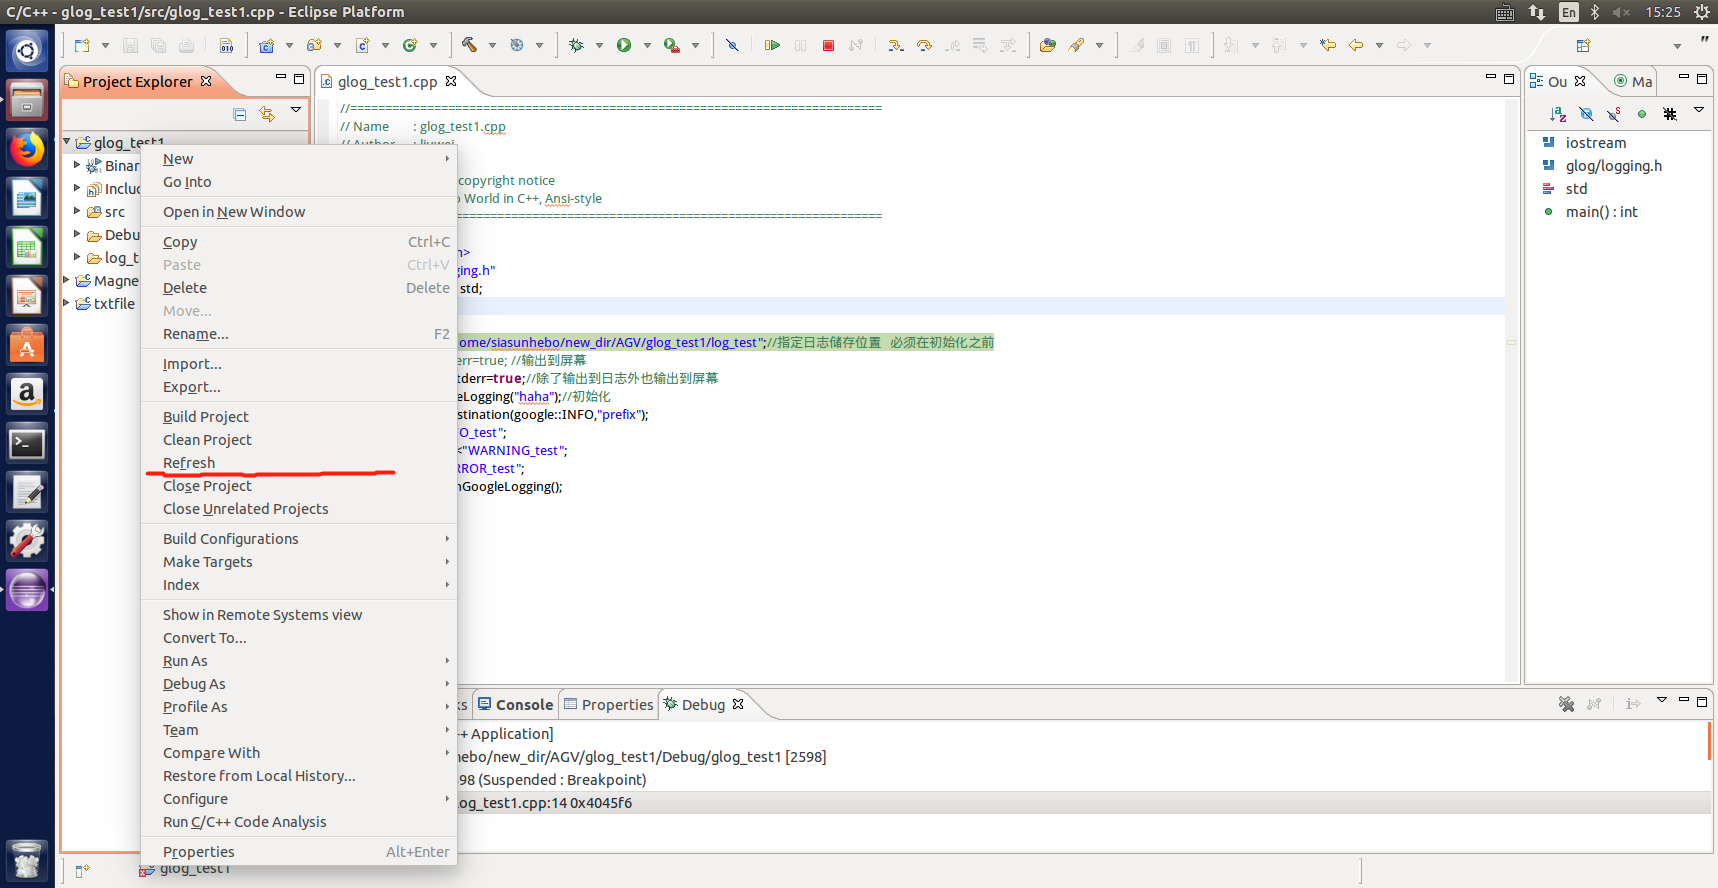1718x888 pixels.
Task: Click Collapse All in Project Explorer
Action: [x=240, y=114]
